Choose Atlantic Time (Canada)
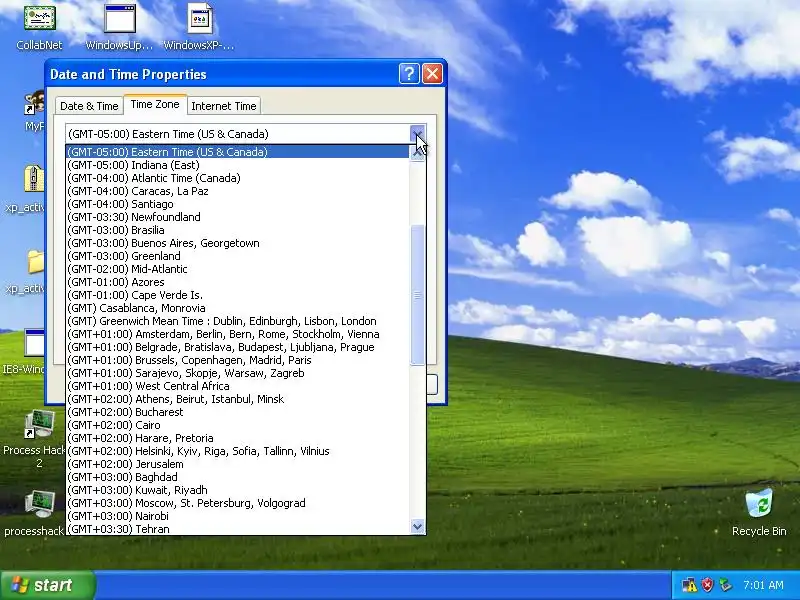Image resolution: width=800 pixels, height=600 pixels. (238, 178)
